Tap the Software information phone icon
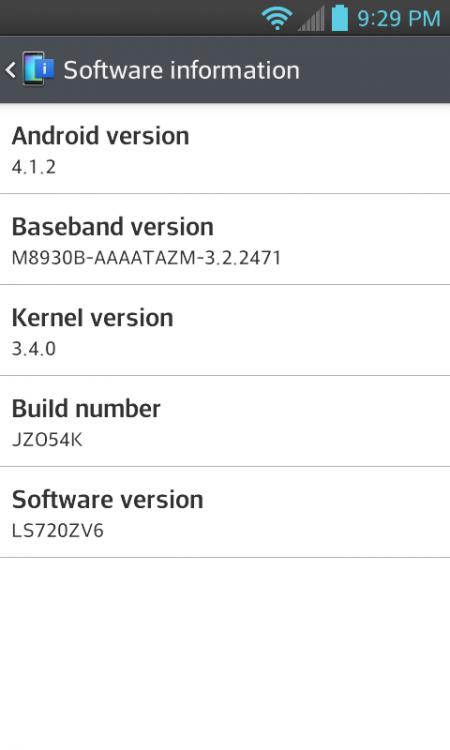 (x=38, y=69)
